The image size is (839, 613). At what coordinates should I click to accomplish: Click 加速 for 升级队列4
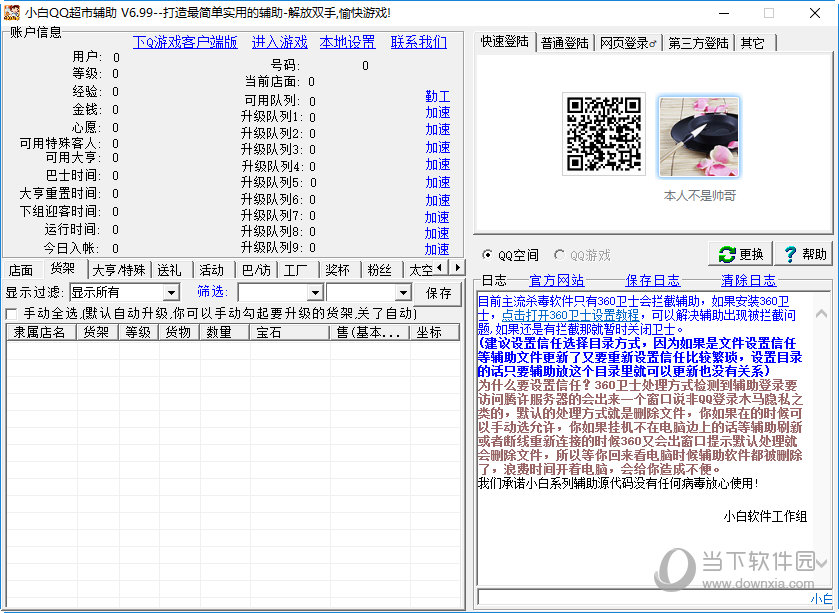pyautogui.click(x=437, y=165)
